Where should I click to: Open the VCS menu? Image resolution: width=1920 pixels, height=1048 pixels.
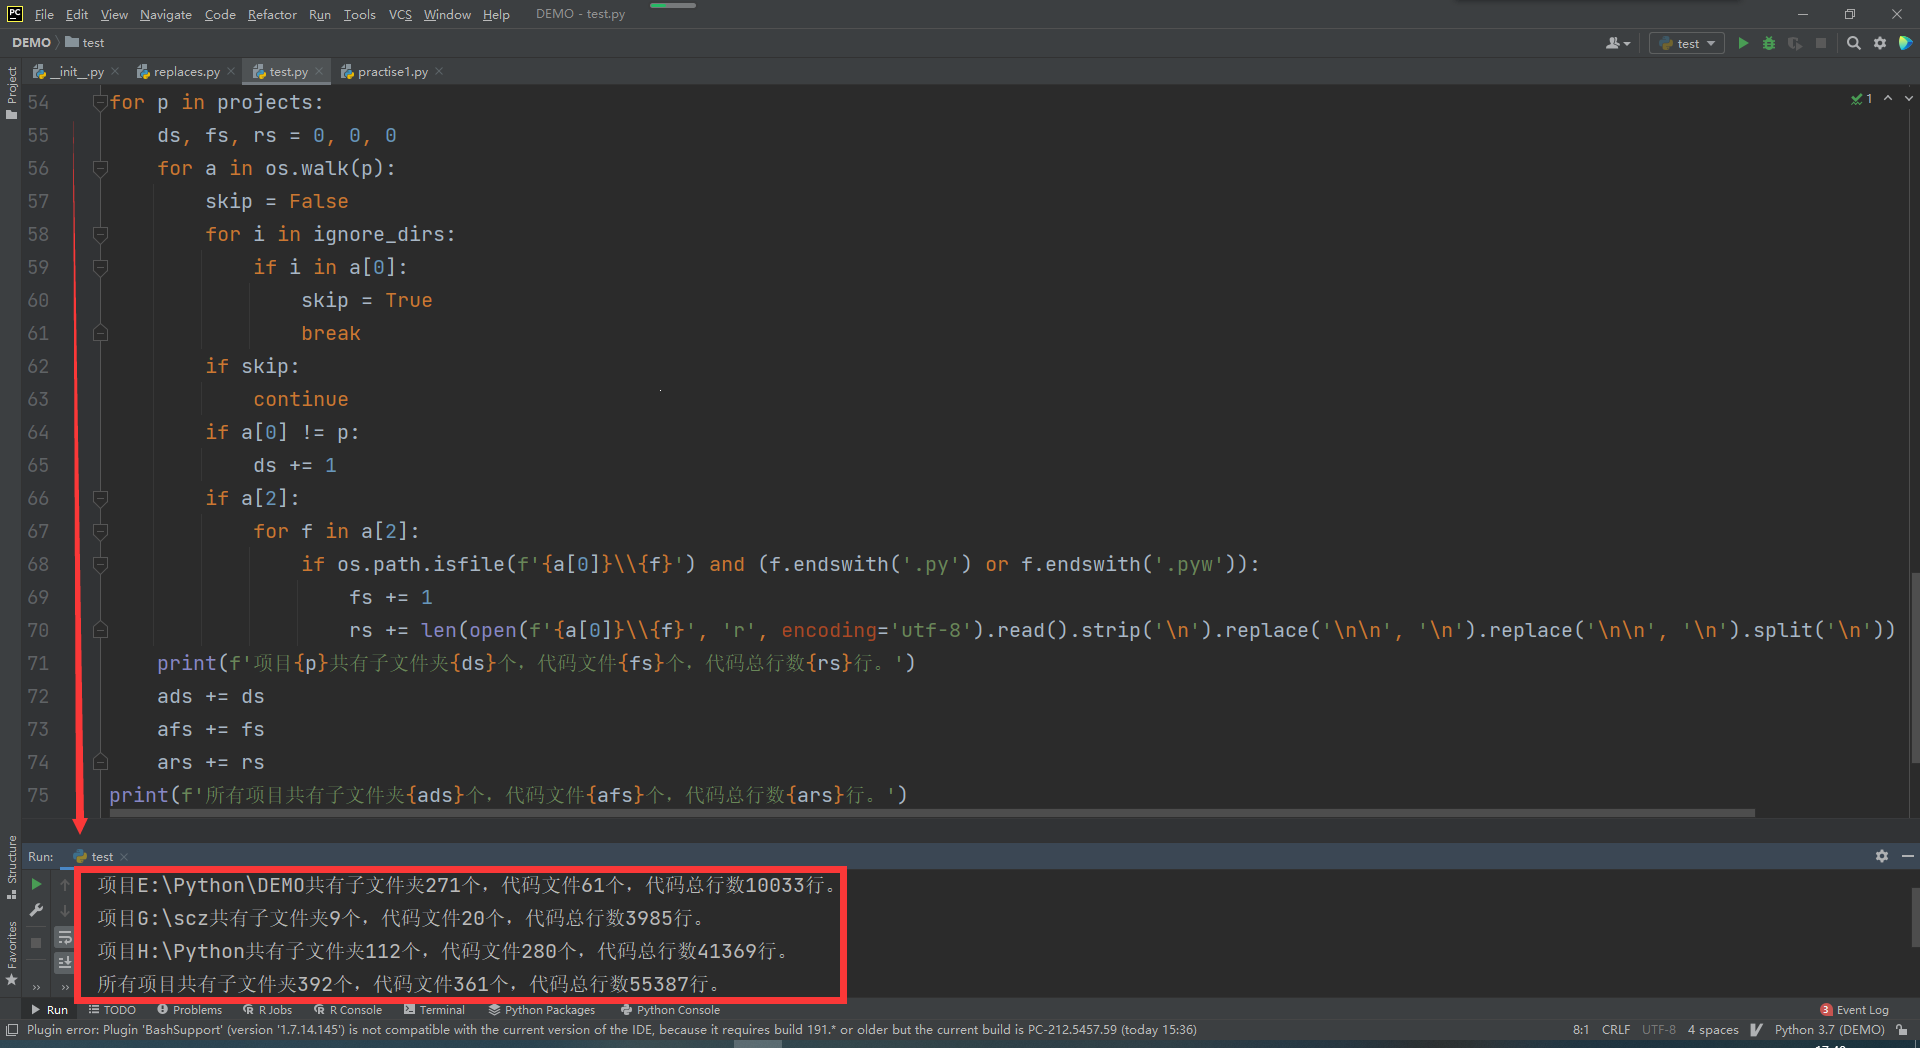(400, 14)
